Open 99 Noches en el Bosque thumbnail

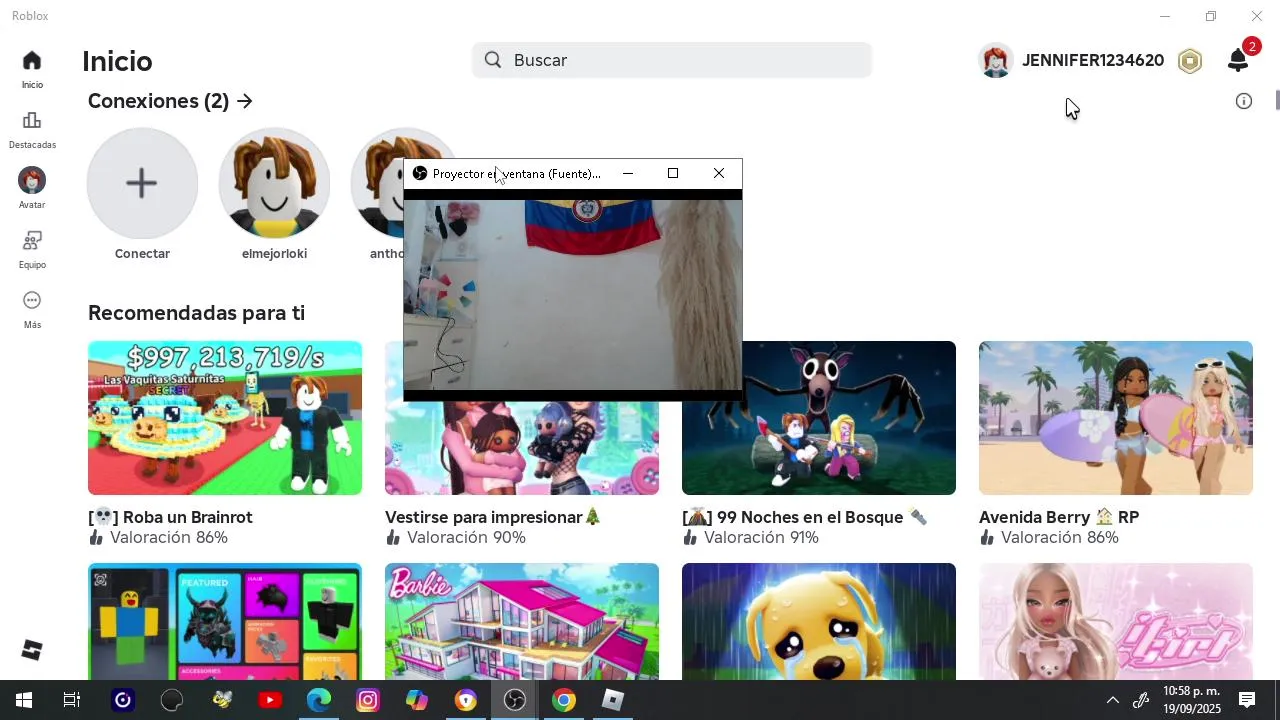click(819, 418)
